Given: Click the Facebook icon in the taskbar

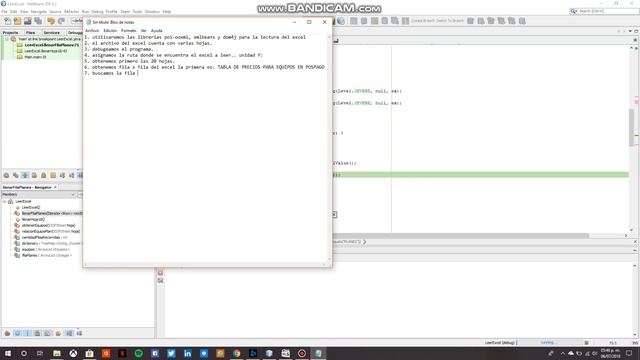Looking at the screenshot, I should click(x=155, y=353).
